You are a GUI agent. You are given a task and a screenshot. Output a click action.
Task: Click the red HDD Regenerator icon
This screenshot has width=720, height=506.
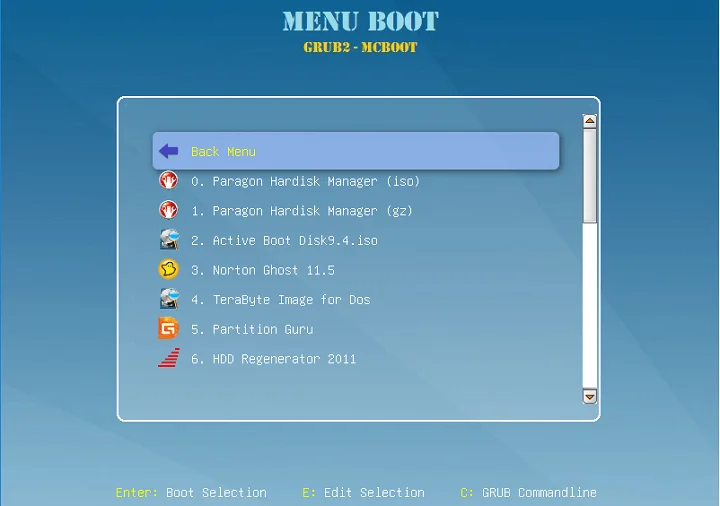coord(168,358)
